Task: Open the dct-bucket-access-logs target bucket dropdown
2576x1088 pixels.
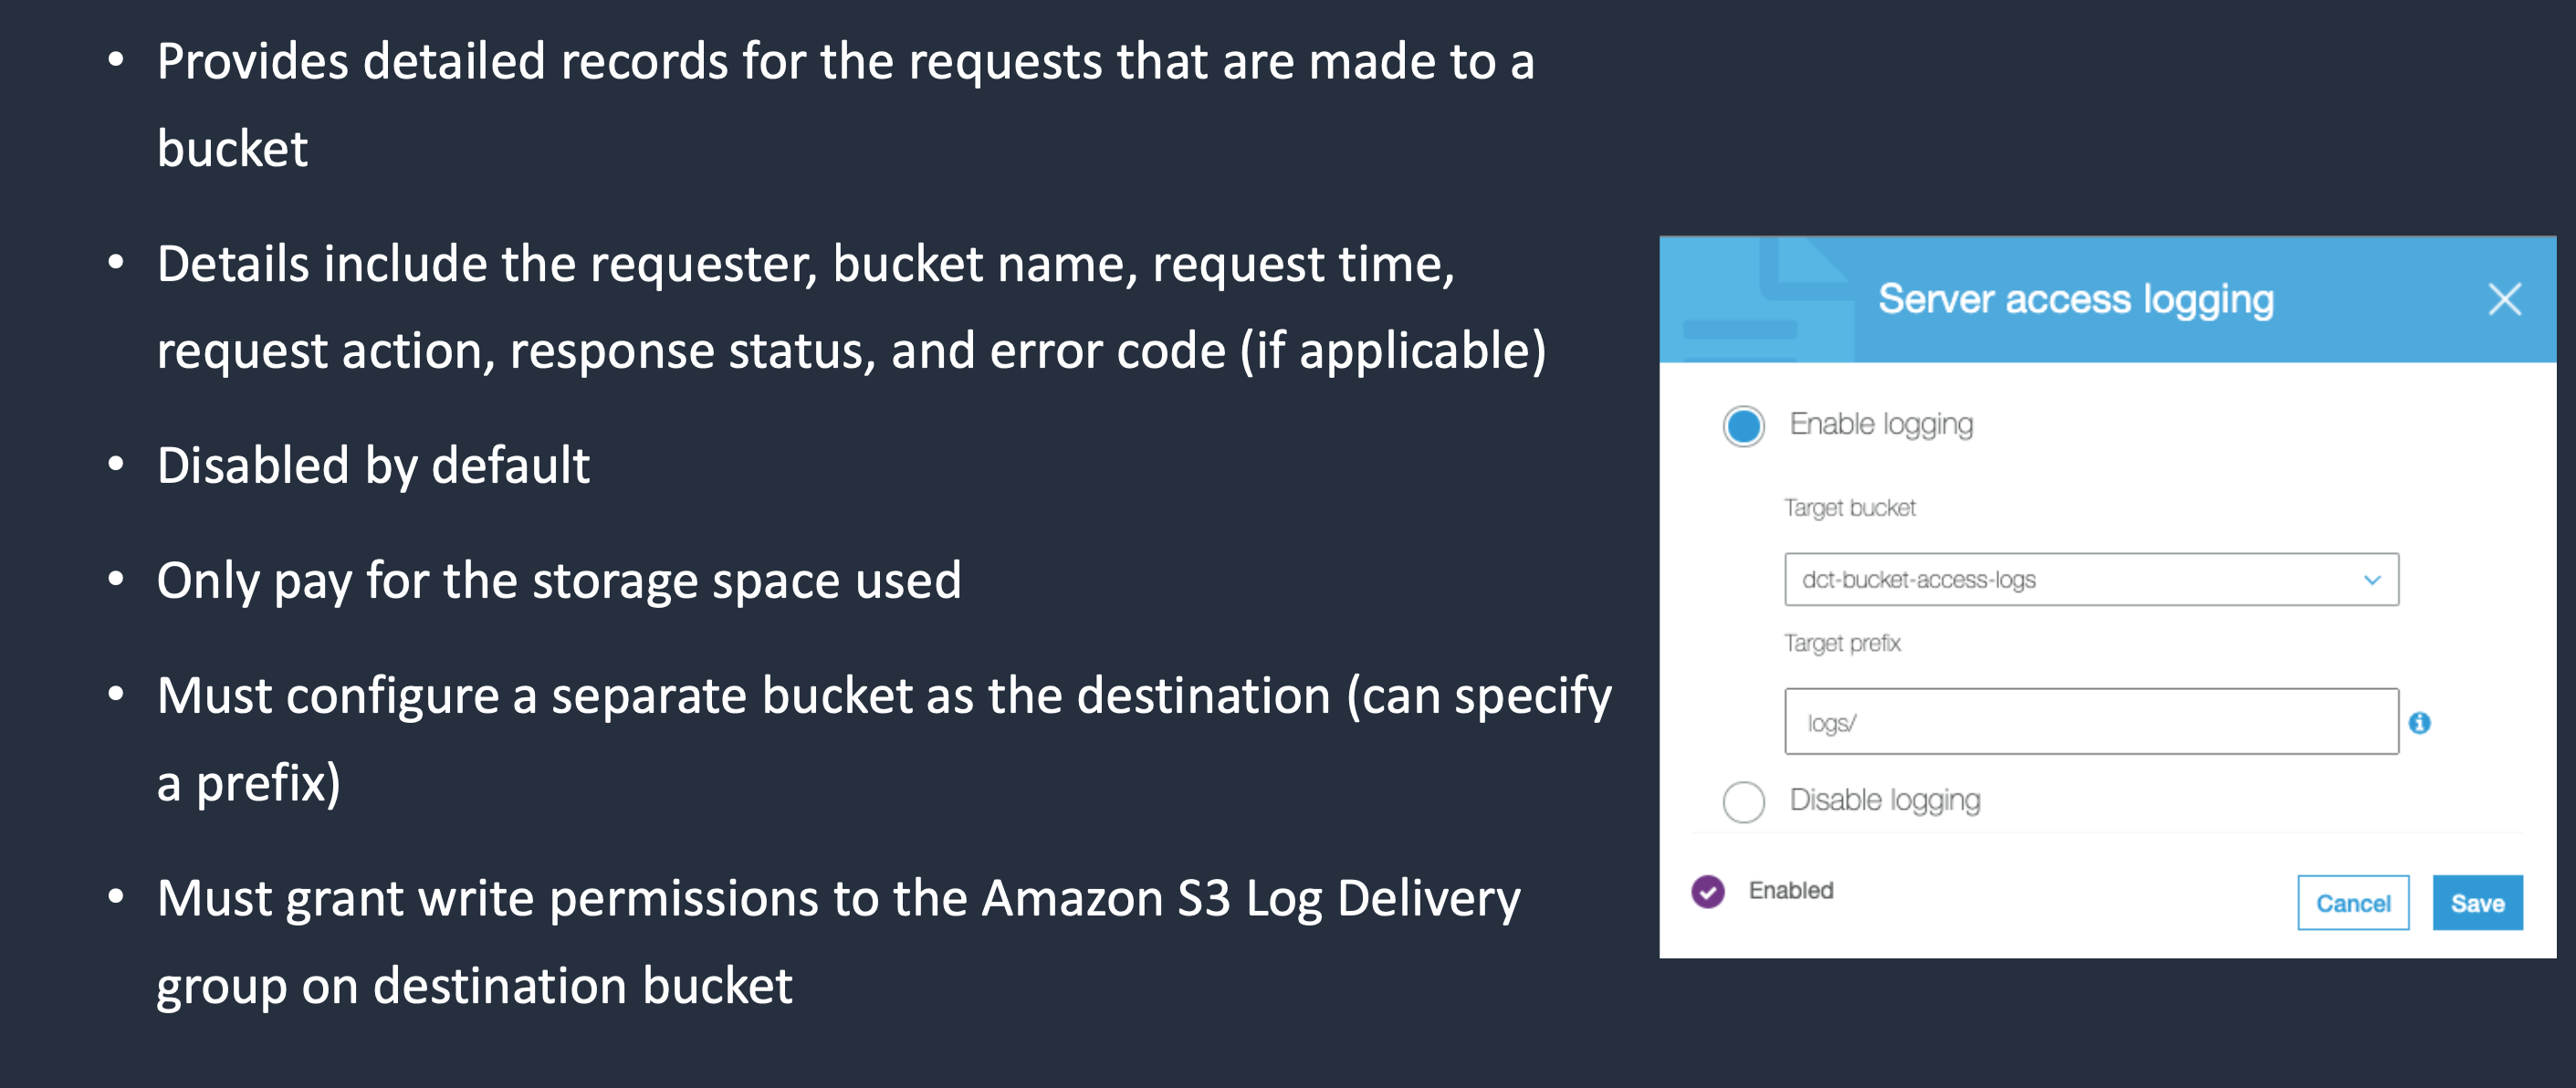Action: 2091,579
